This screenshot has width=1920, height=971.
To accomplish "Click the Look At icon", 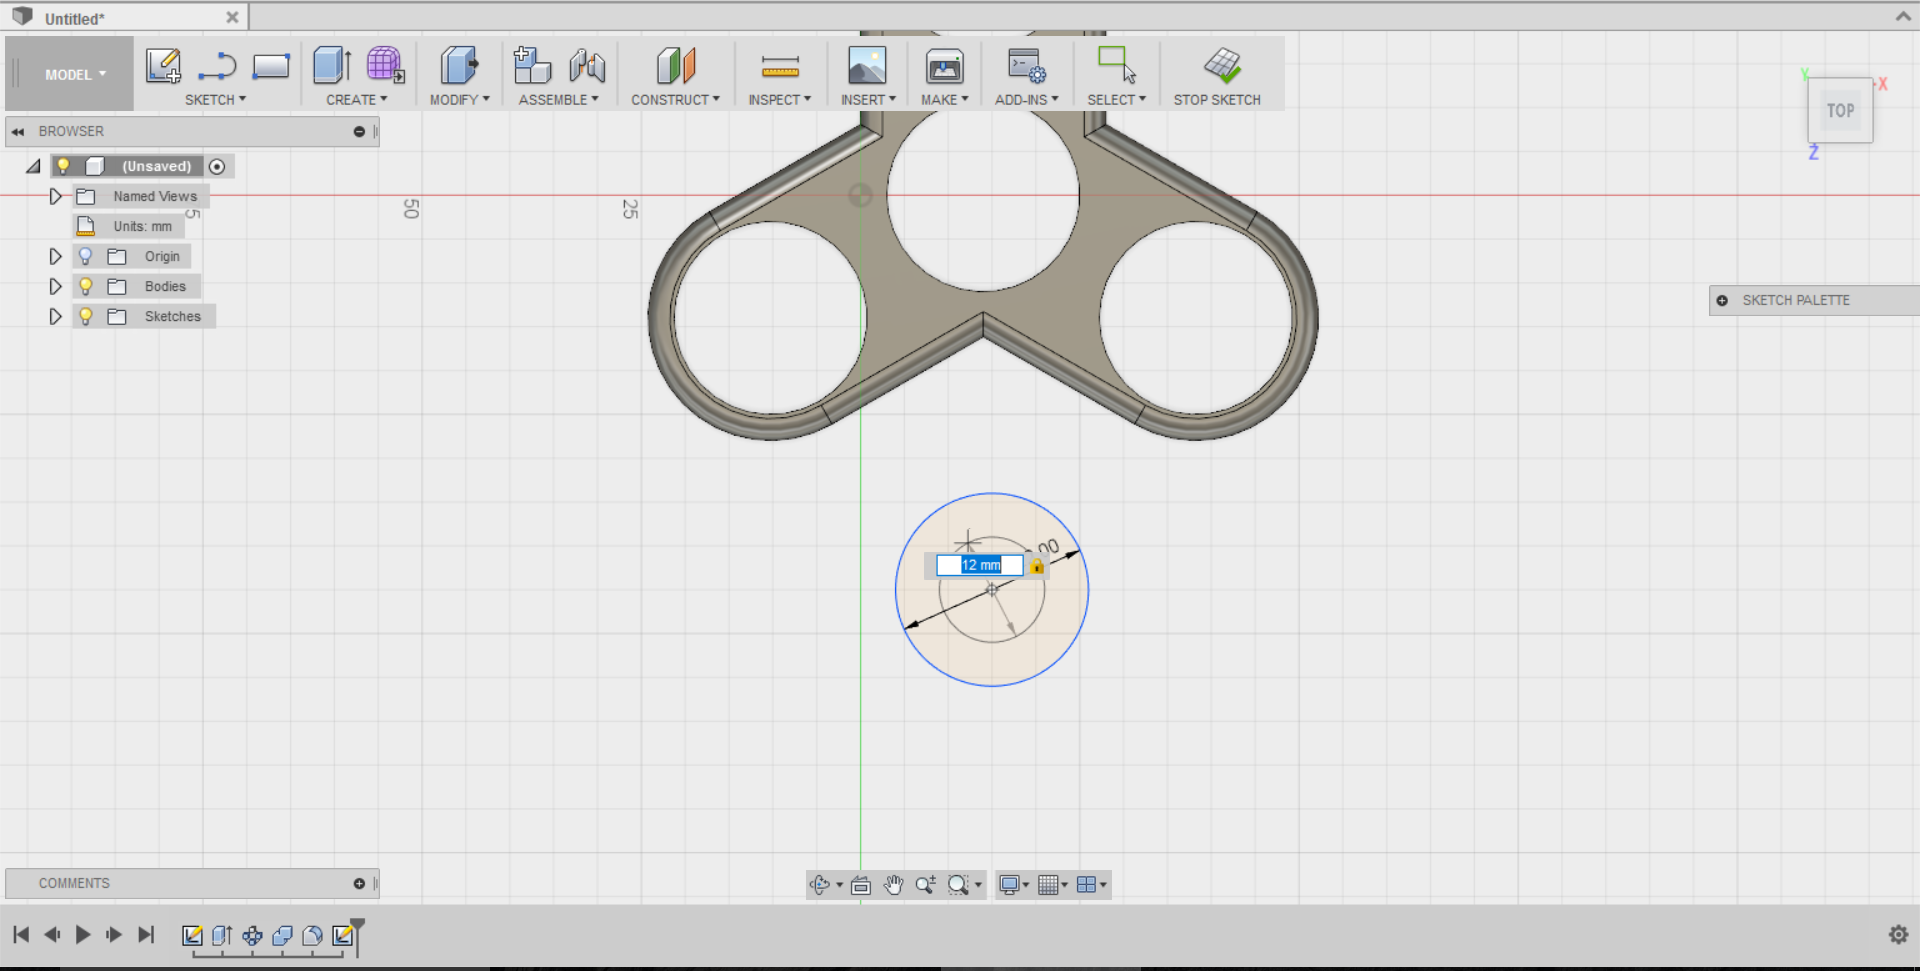I will tap(861, 885).
